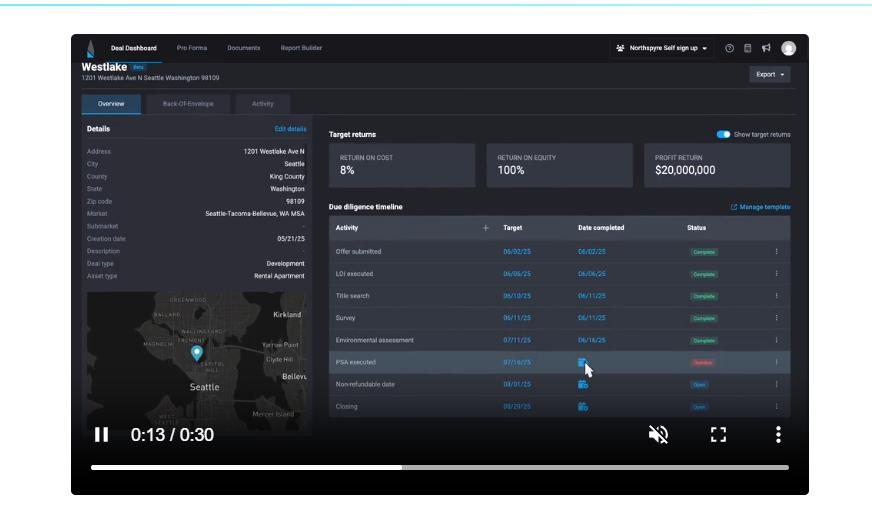Click Closing target date
Screen dimensions: 872x526
pyautogui.click(x=517, y=406)
